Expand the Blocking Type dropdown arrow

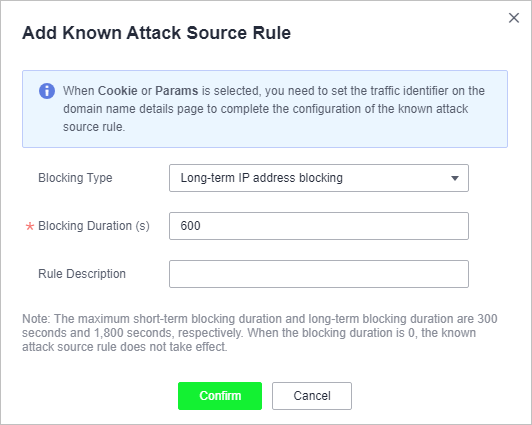(x=455, y=178)
